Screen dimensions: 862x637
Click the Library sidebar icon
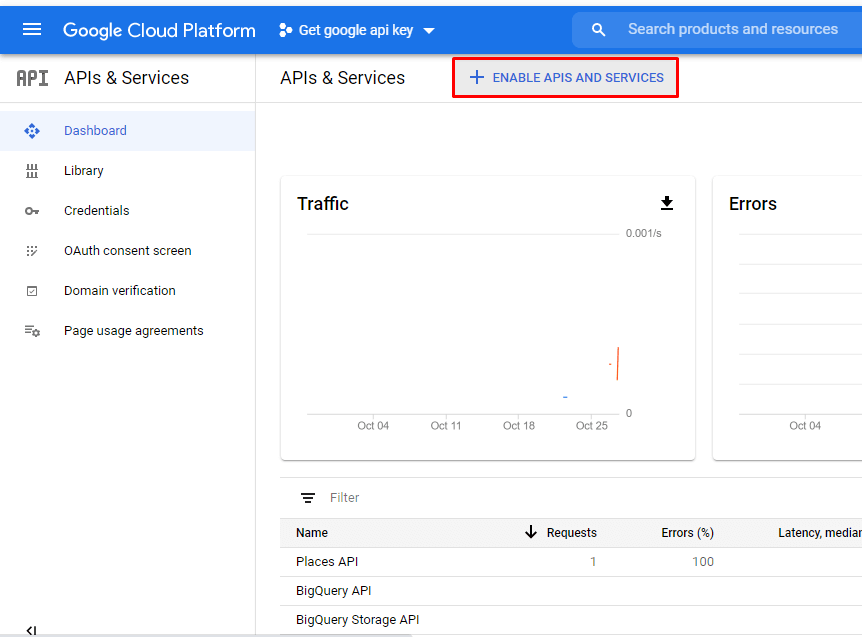tap(32, 171)
